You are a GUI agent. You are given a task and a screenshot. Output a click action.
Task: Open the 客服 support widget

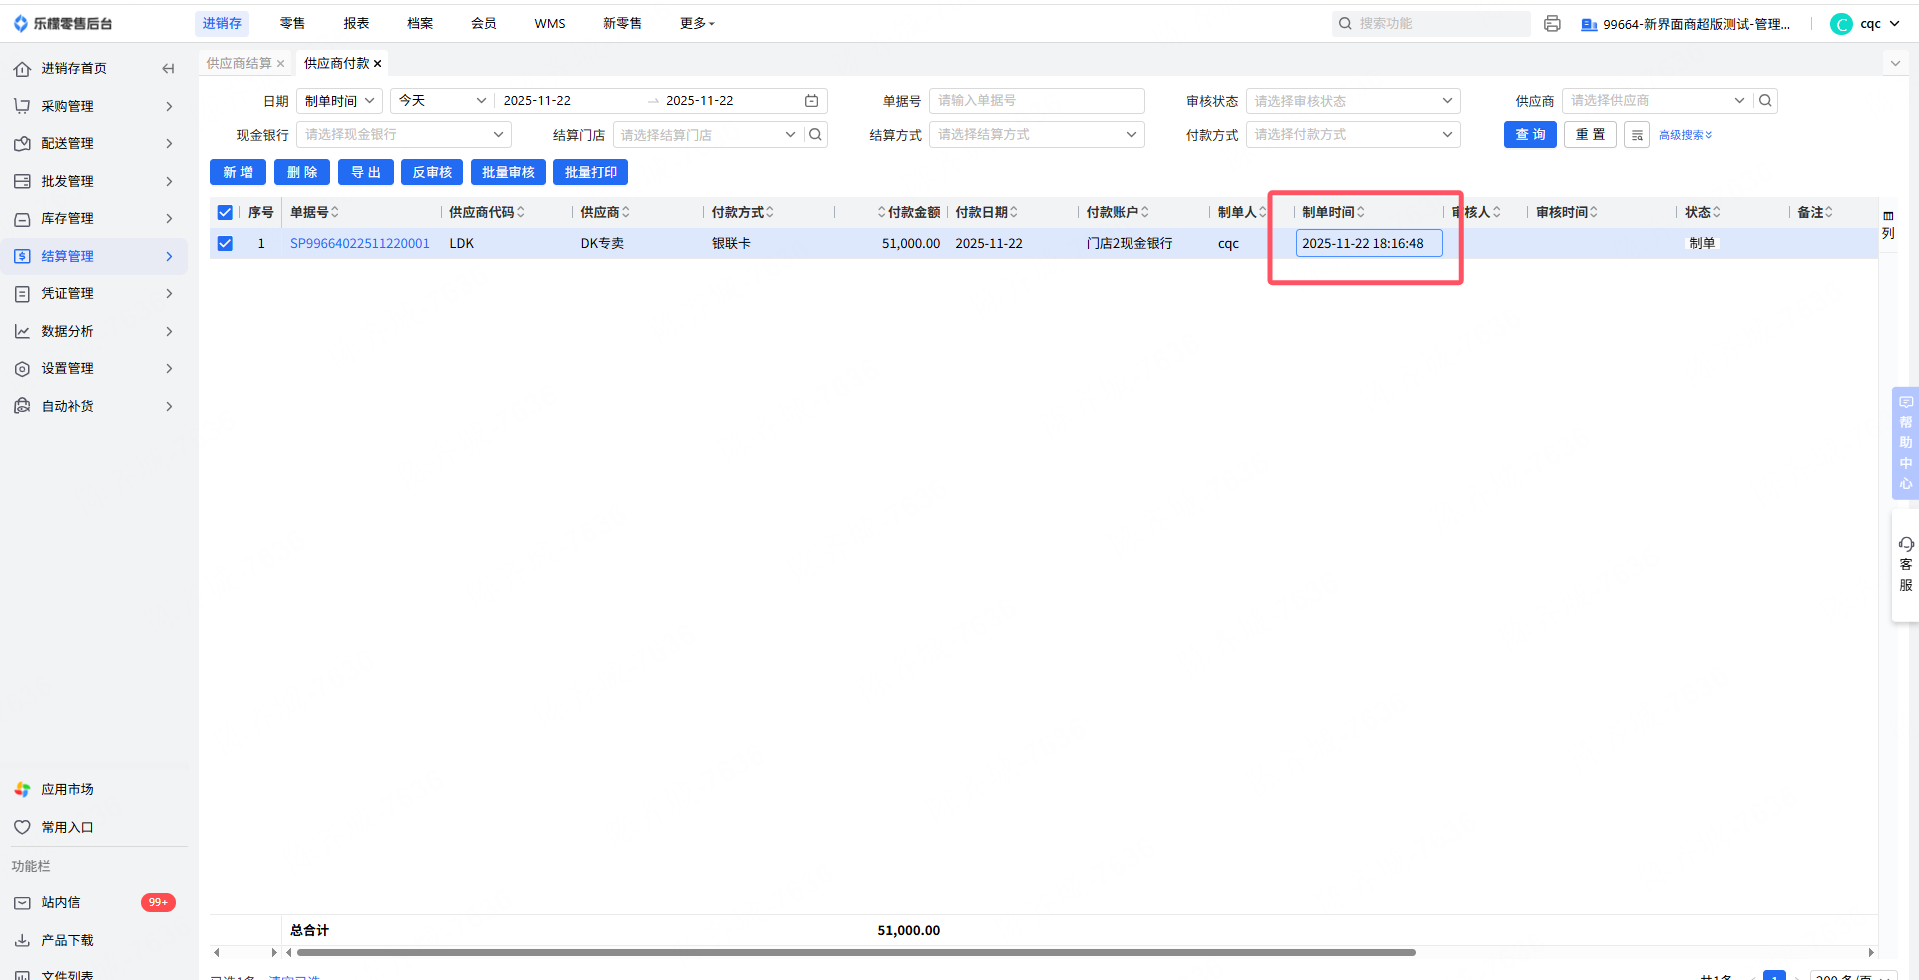click(1906, 566)
